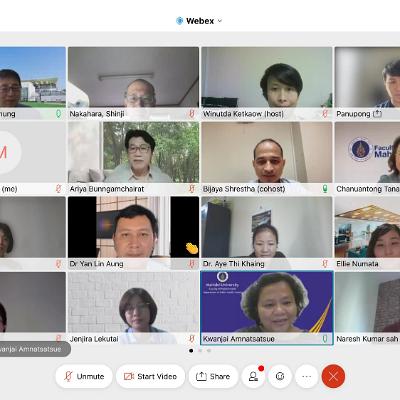
Task: Click muted mic icon on Jenjira Lekutai tile
Action: [192, 339]
